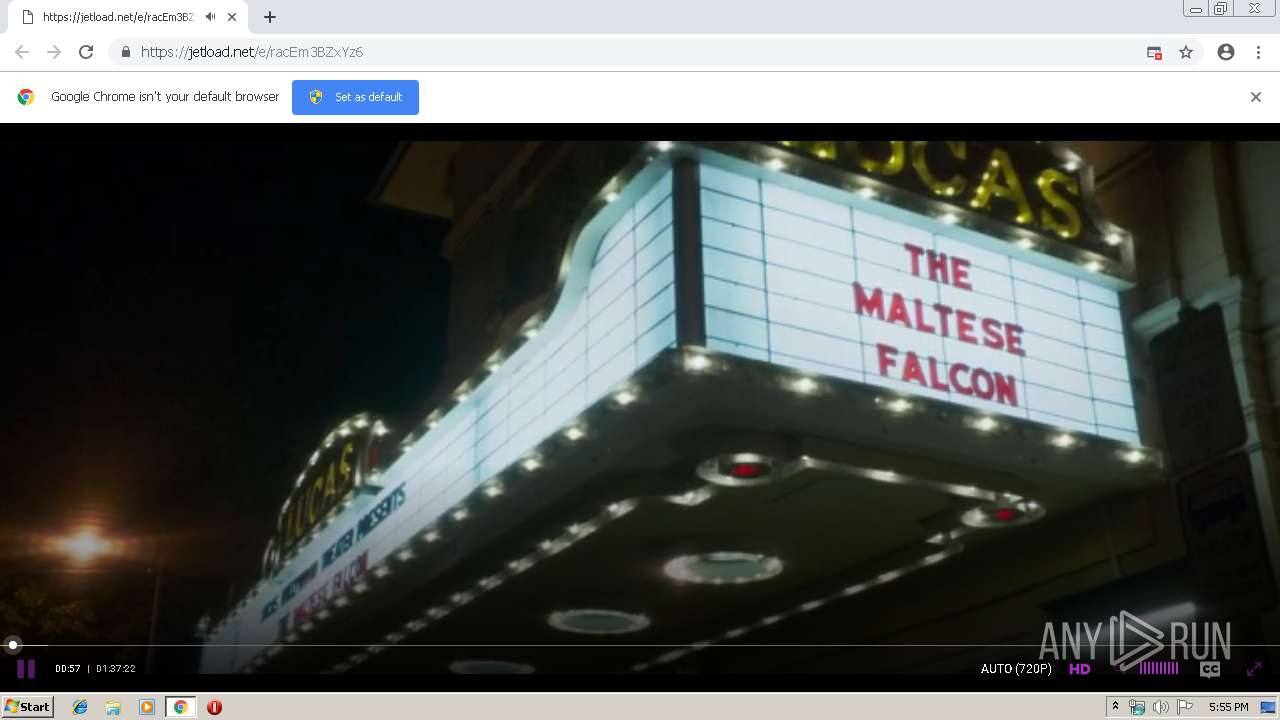View site security lock info
Screen dimensions: 1280x720
pos(125,52)
